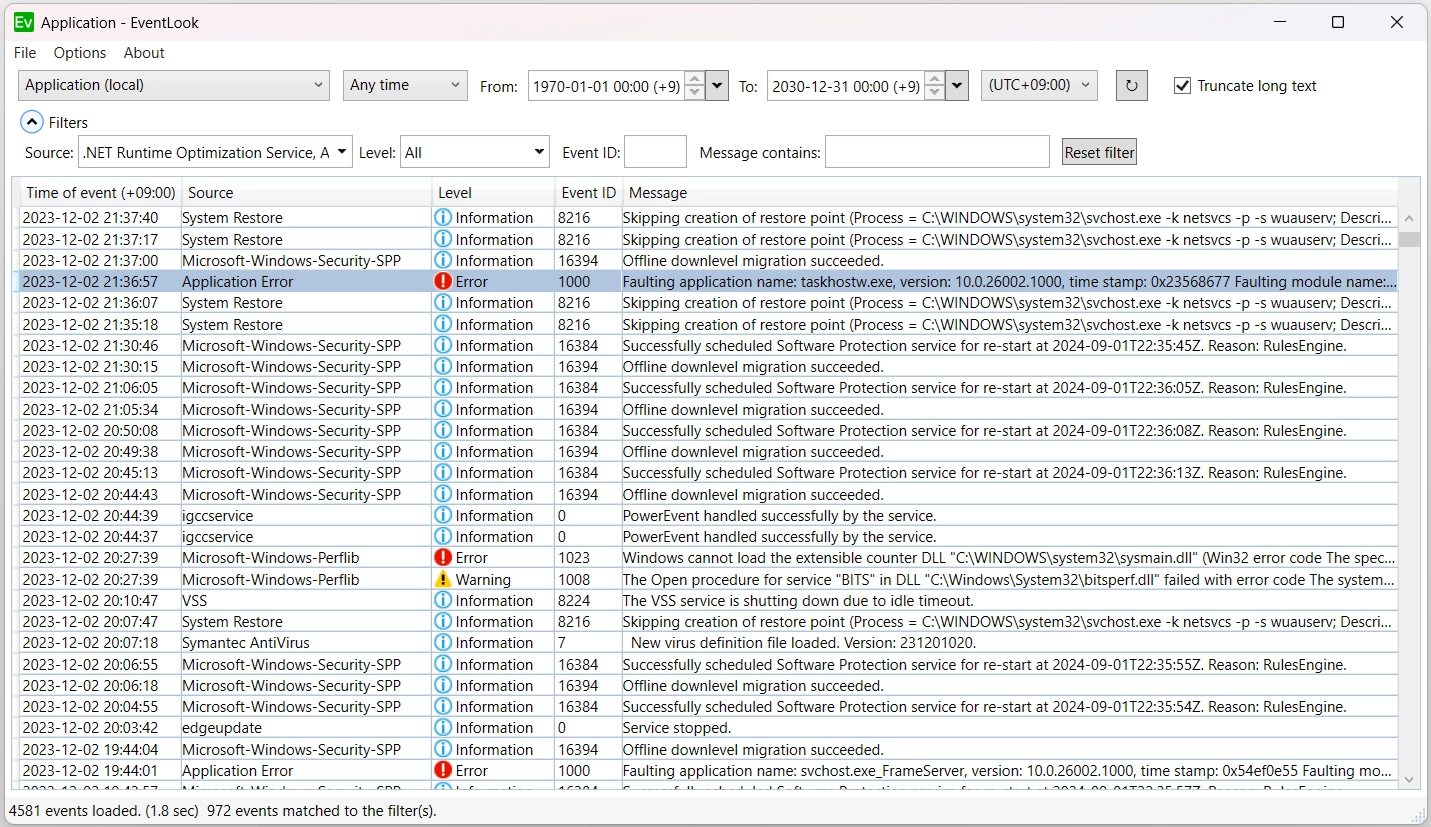Click the Information icon in the 21:30:46 row
1431x827 pixels.
click(443, 346)
